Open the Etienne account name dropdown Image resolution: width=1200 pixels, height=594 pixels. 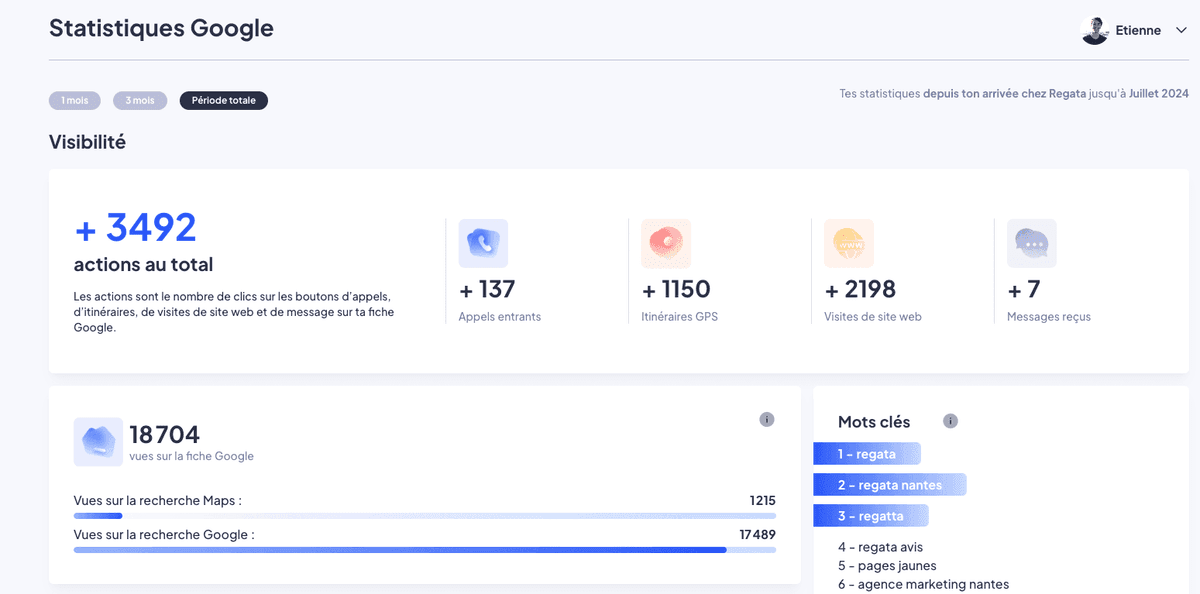coord(1138,31)
